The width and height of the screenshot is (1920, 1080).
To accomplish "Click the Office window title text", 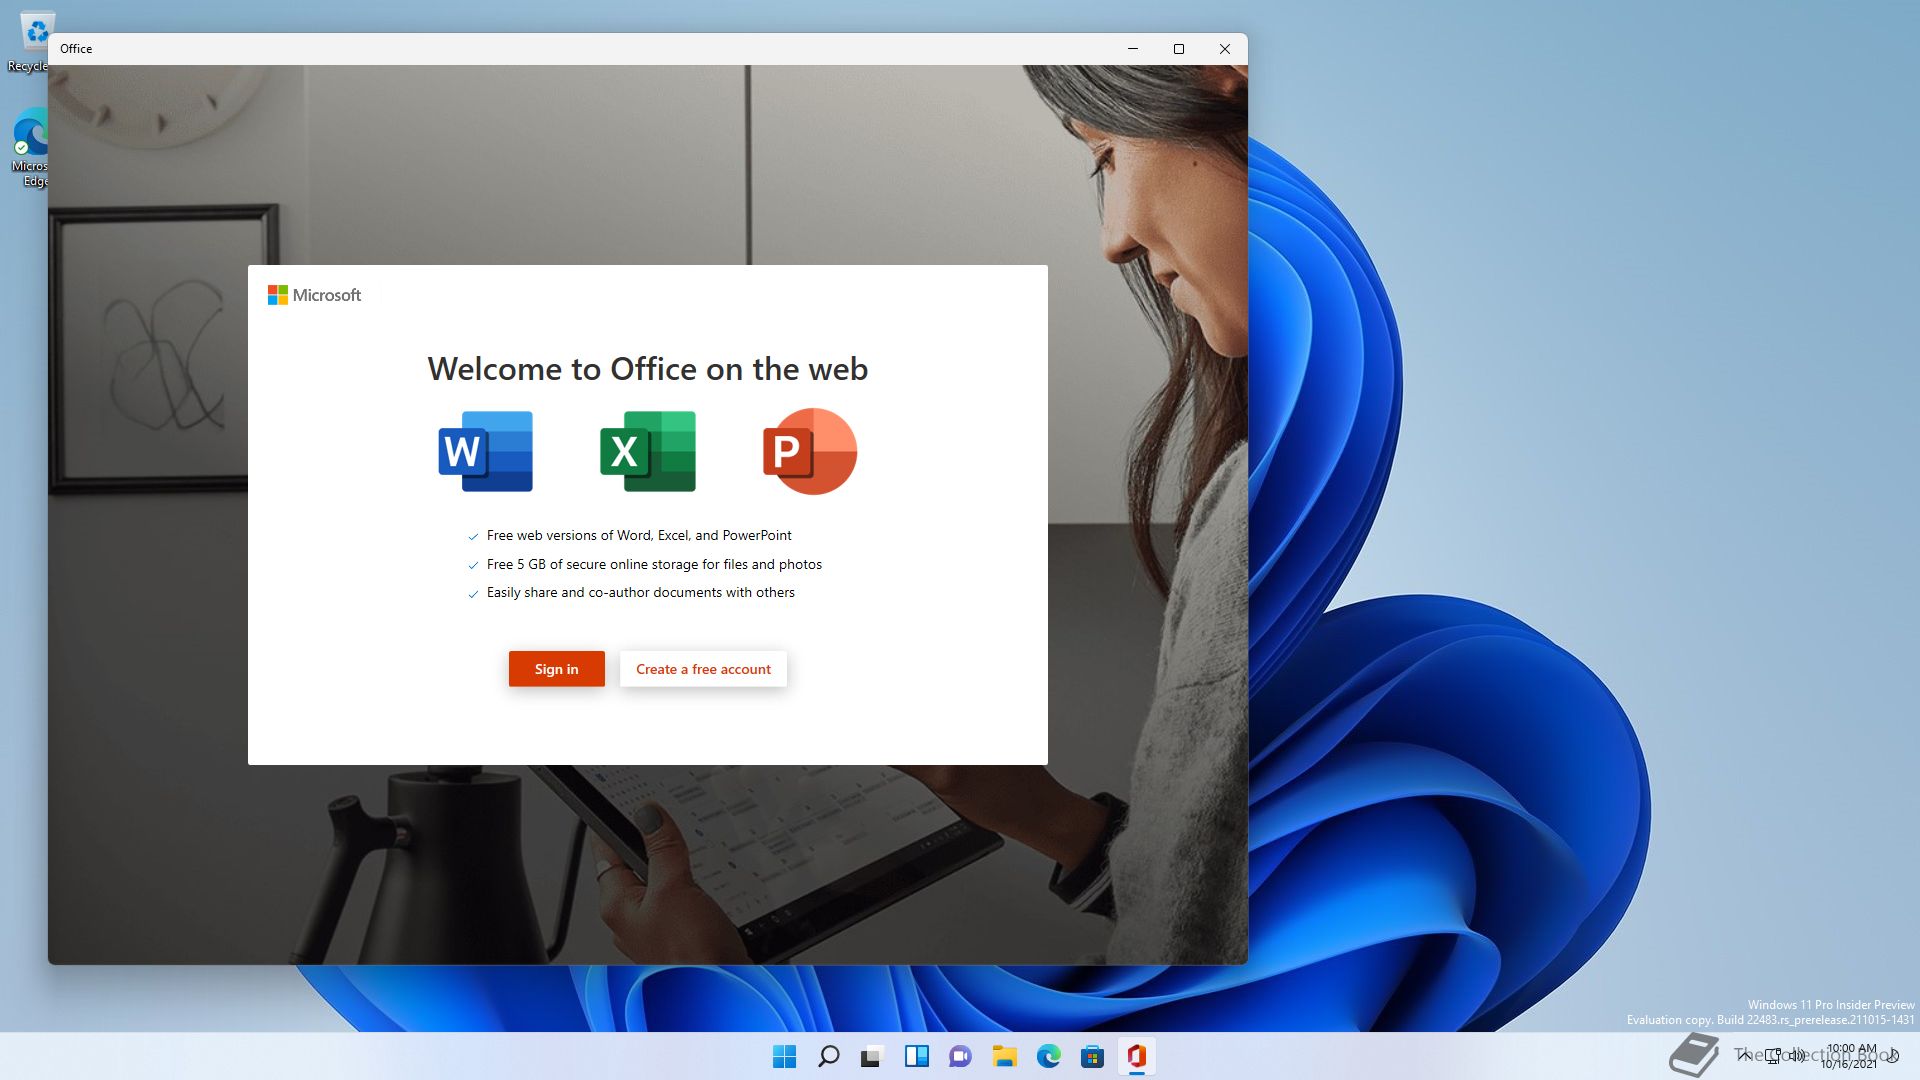I will coord(76,49).
